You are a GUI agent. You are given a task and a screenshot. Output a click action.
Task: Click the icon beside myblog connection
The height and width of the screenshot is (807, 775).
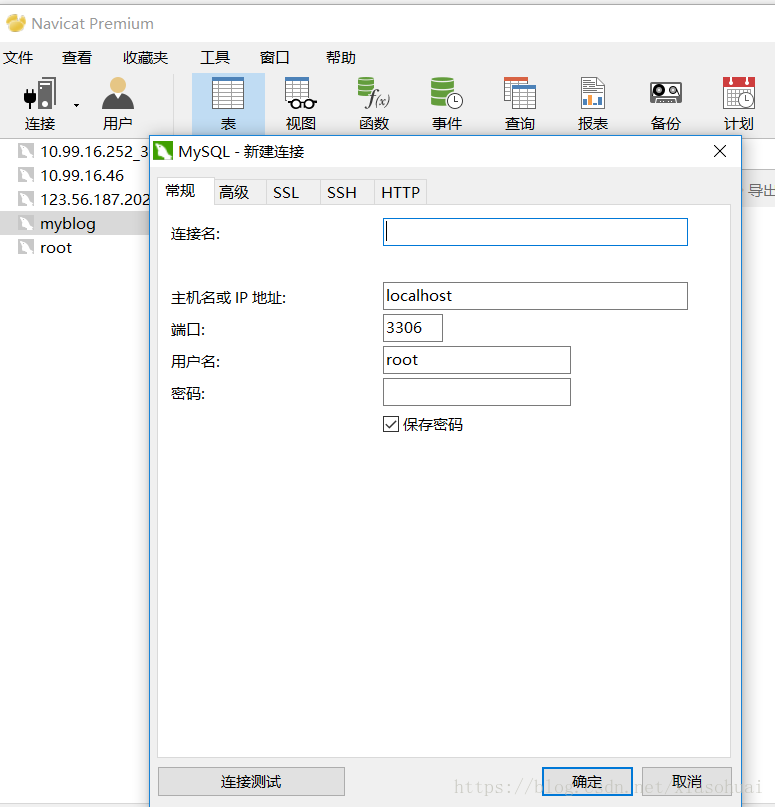26,223
